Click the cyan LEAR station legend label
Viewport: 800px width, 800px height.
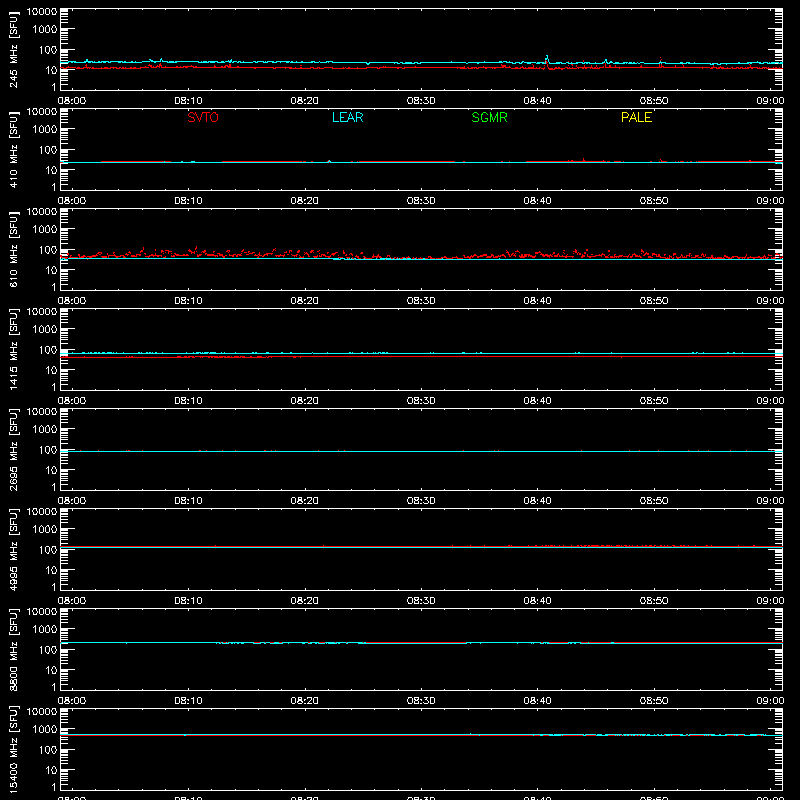(347, 117)
